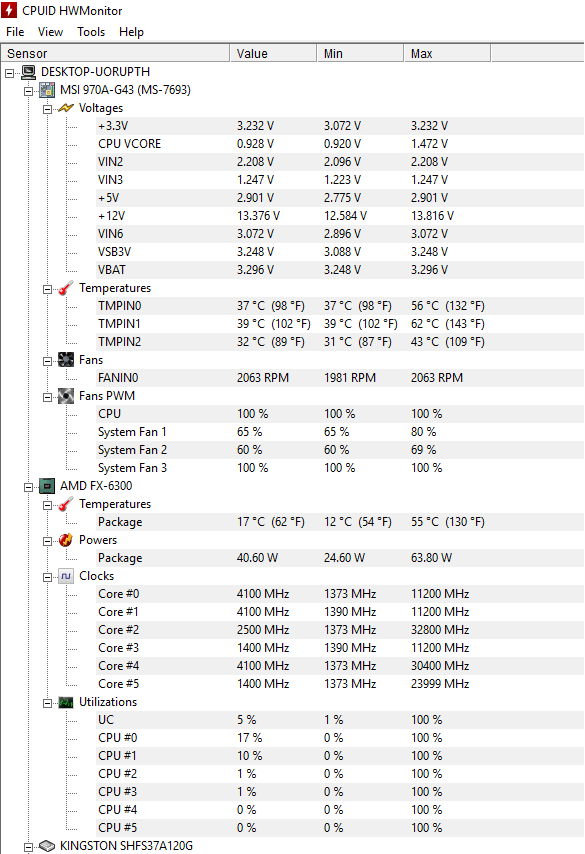
Task: Click the AMD FX-6300 processor chip icon
Action: point(47,486)
